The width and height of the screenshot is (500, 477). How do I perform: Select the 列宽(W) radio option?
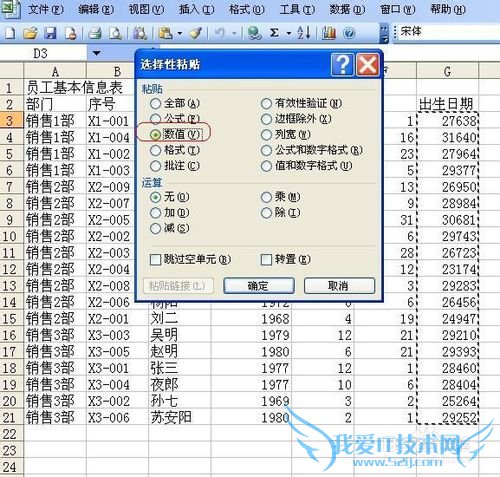(x=286, y=134)
